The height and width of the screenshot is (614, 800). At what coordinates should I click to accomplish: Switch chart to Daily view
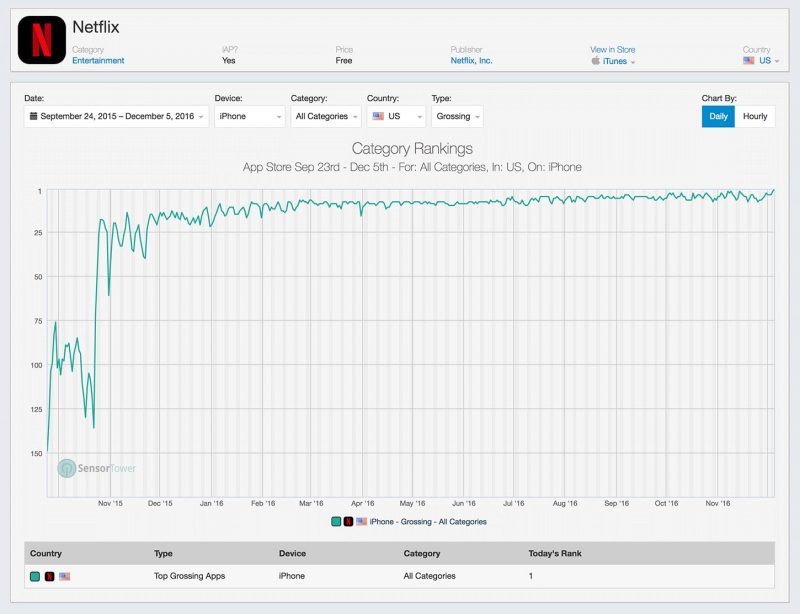[x=718, y=116]
